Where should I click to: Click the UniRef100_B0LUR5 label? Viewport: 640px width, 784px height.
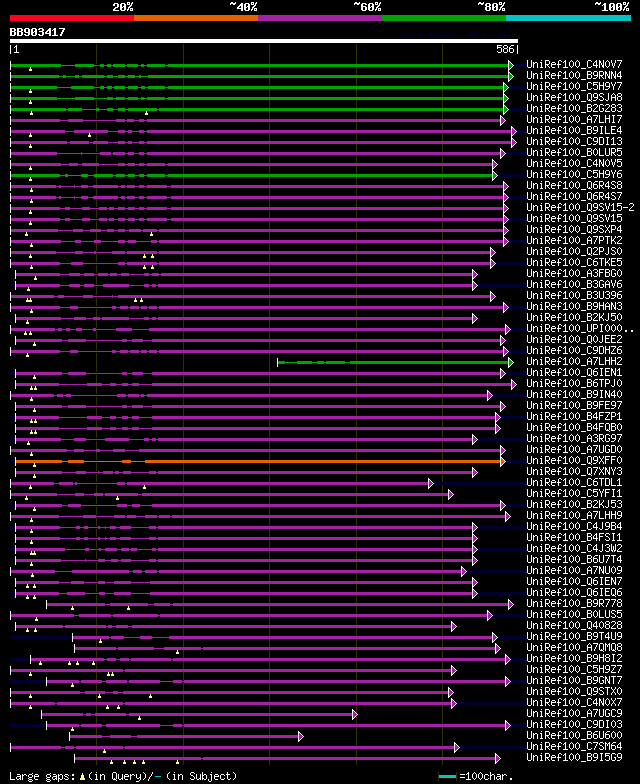tap(574, 152)
